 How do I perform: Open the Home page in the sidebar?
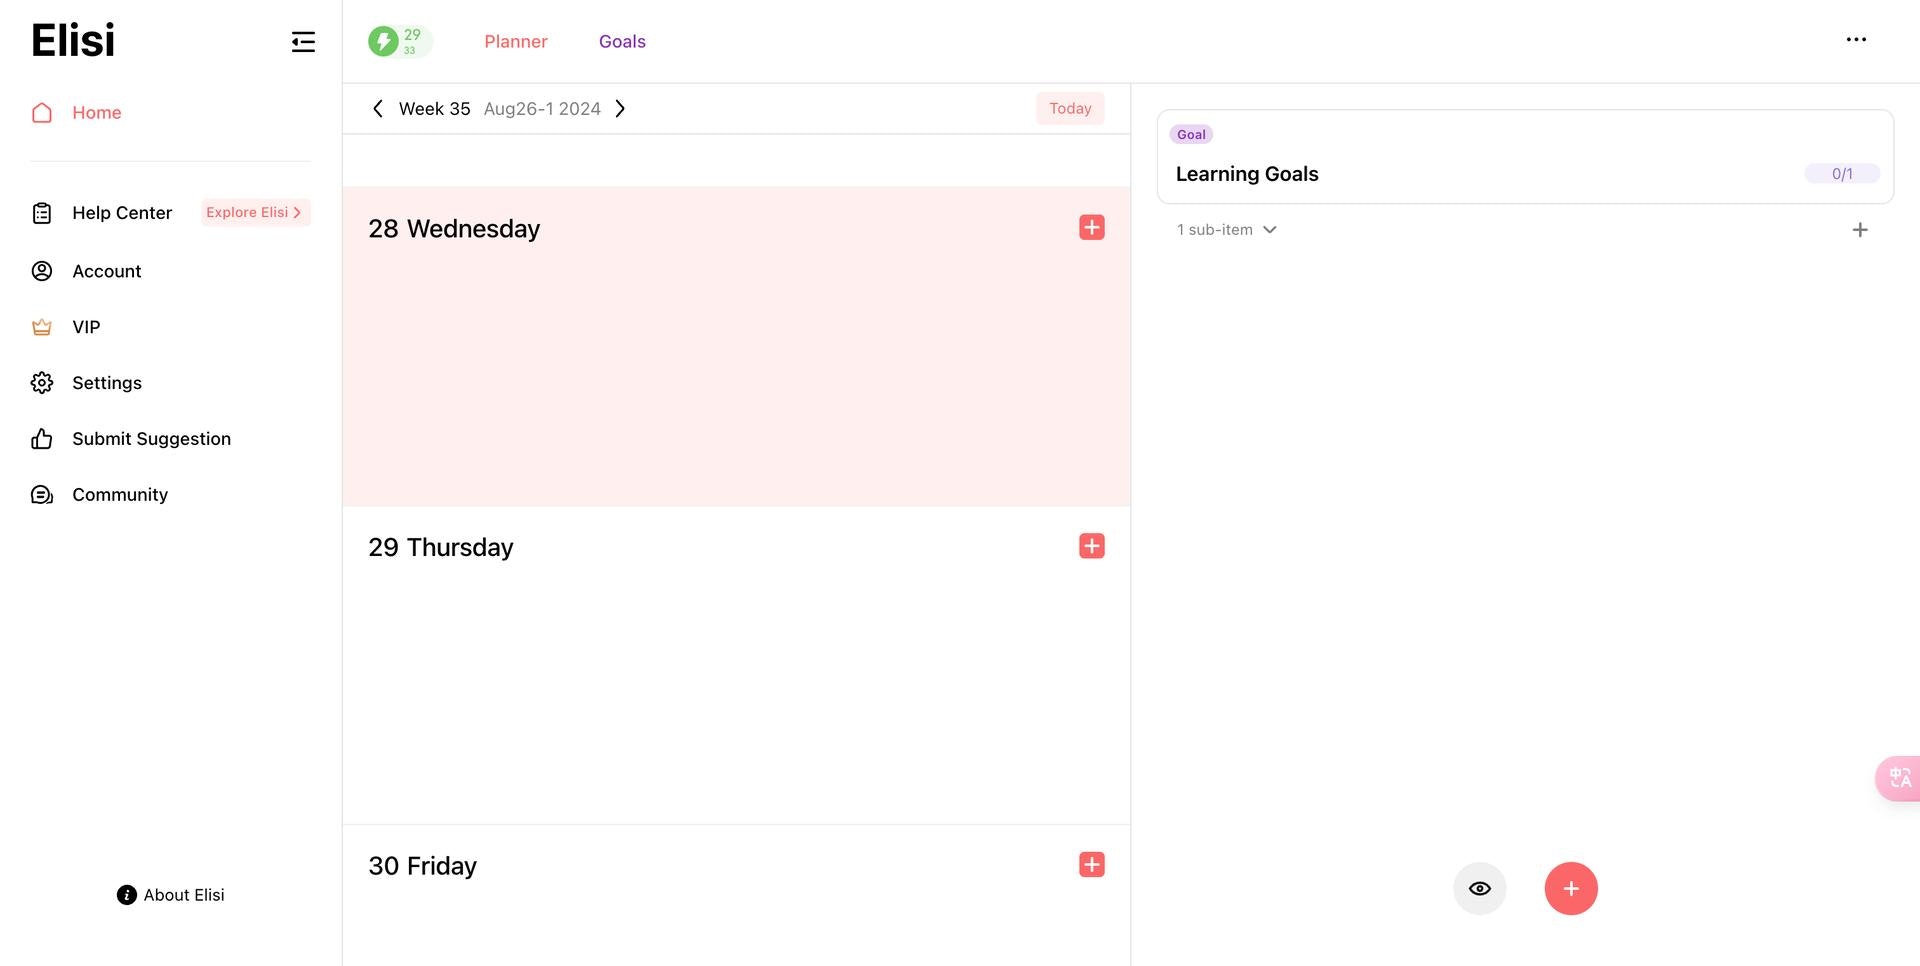(x=97, y=113)
